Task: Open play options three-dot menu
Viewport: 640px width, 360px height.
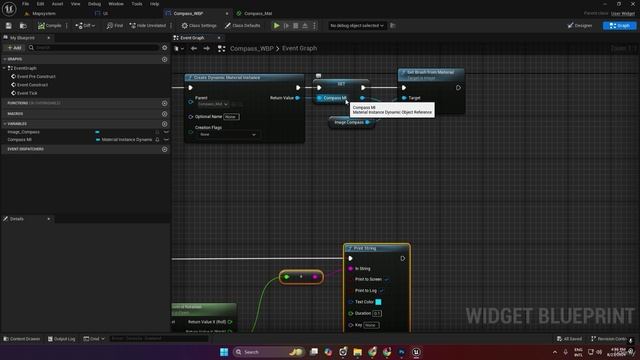Action: (314, 26)
